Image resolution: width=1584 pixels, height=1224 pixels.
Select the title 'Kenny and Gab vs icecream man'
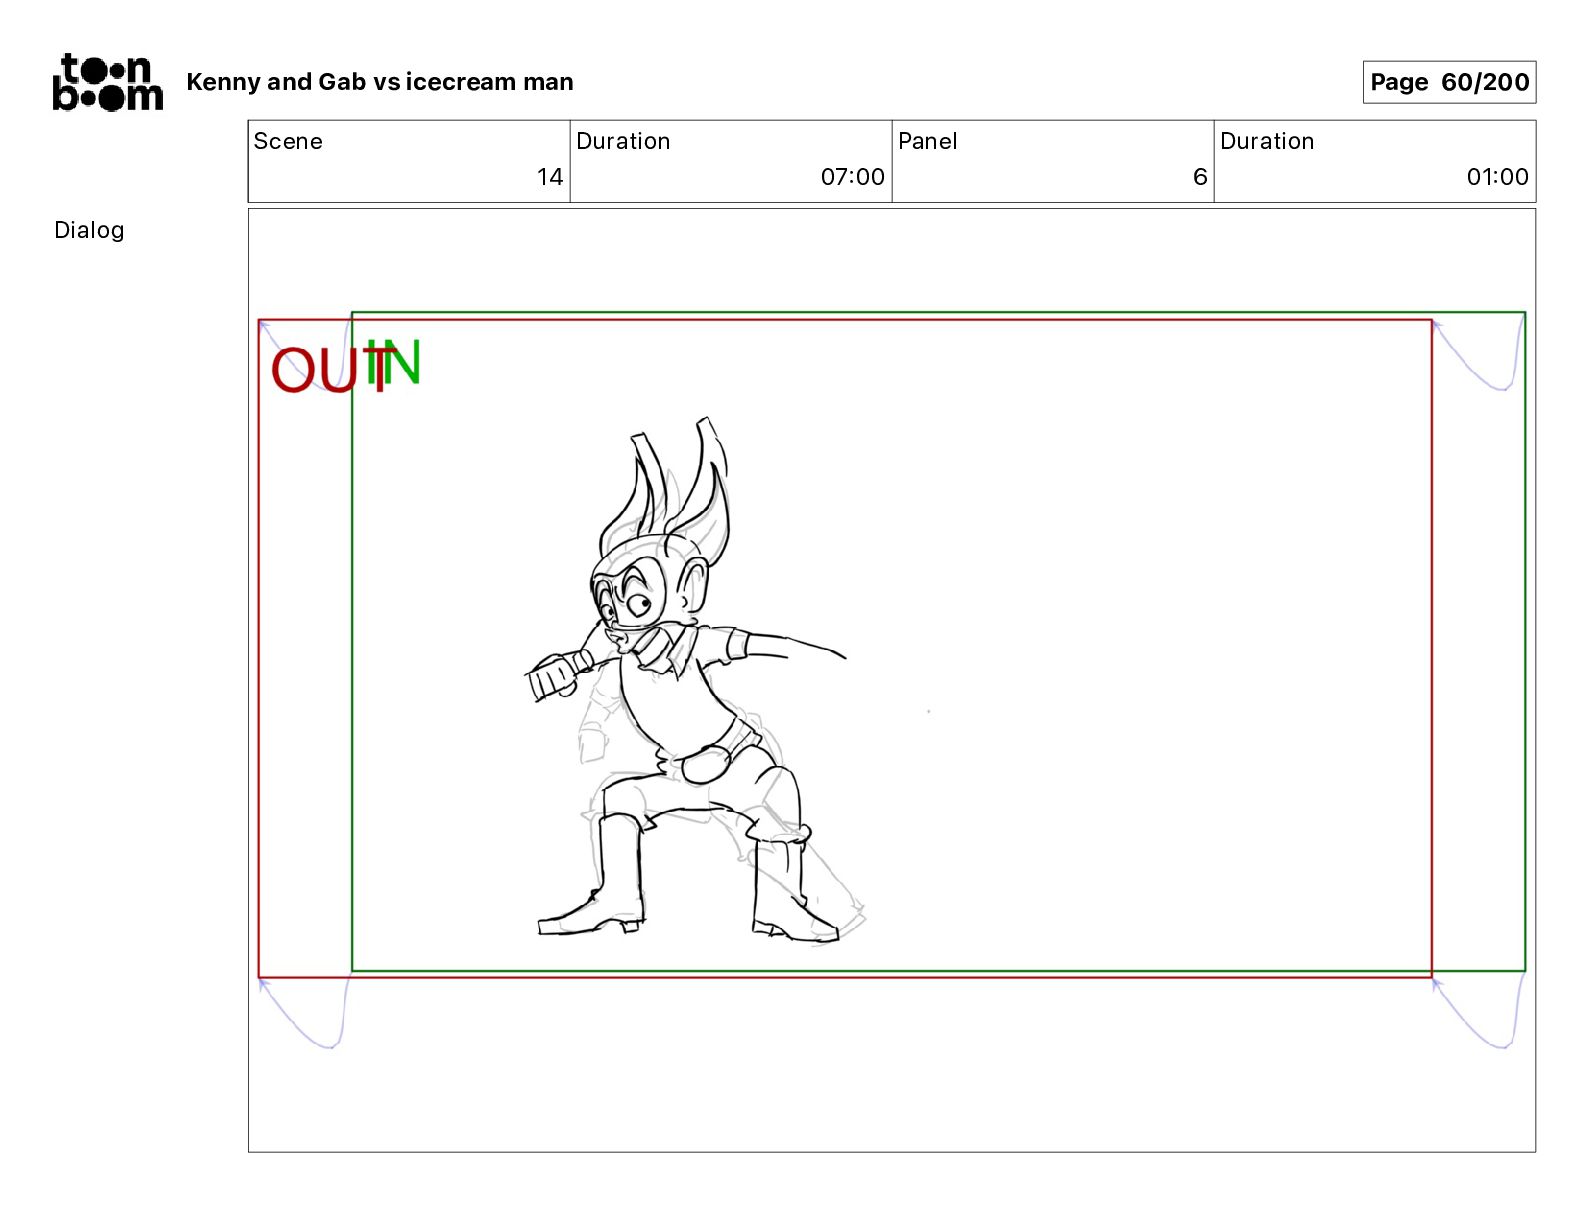point(380,82)
